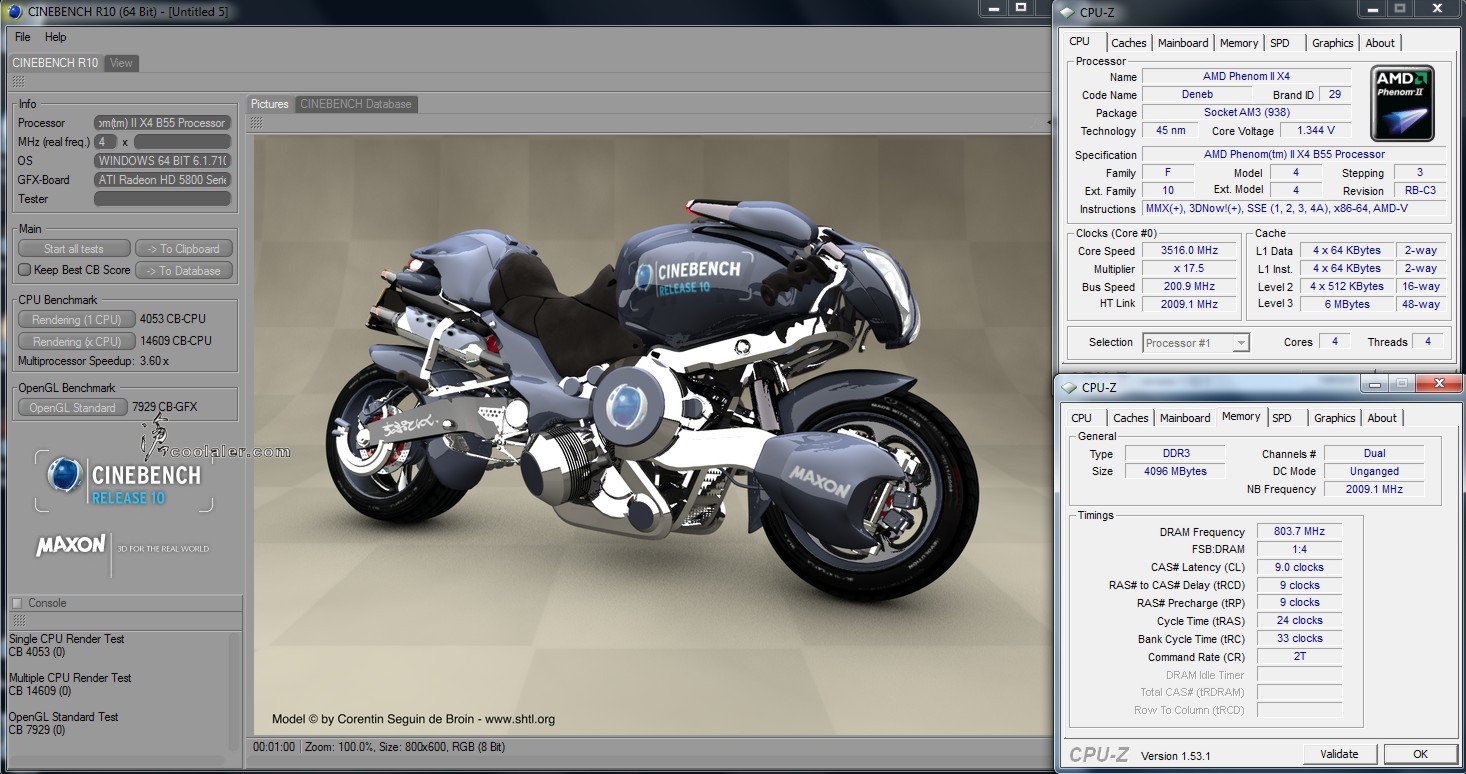This screenshot has height=774, width=1466.
Task: Click the grip handle under Pictures tab
Action: (256, 122)
